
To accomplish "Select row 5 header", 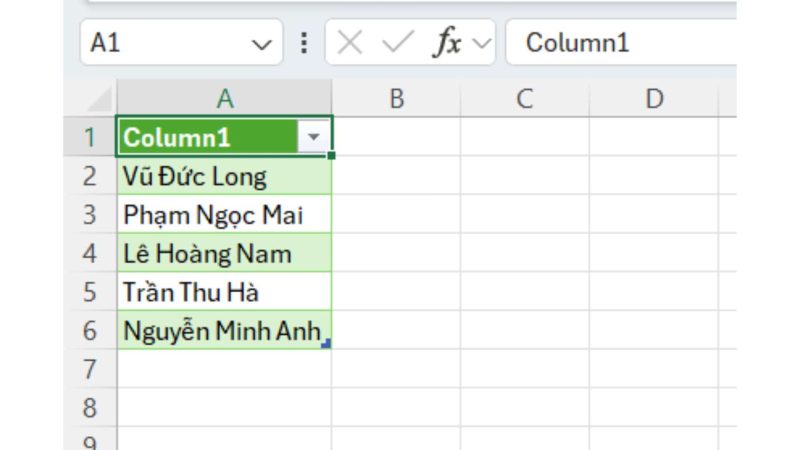I will click(x=90, y=292).
